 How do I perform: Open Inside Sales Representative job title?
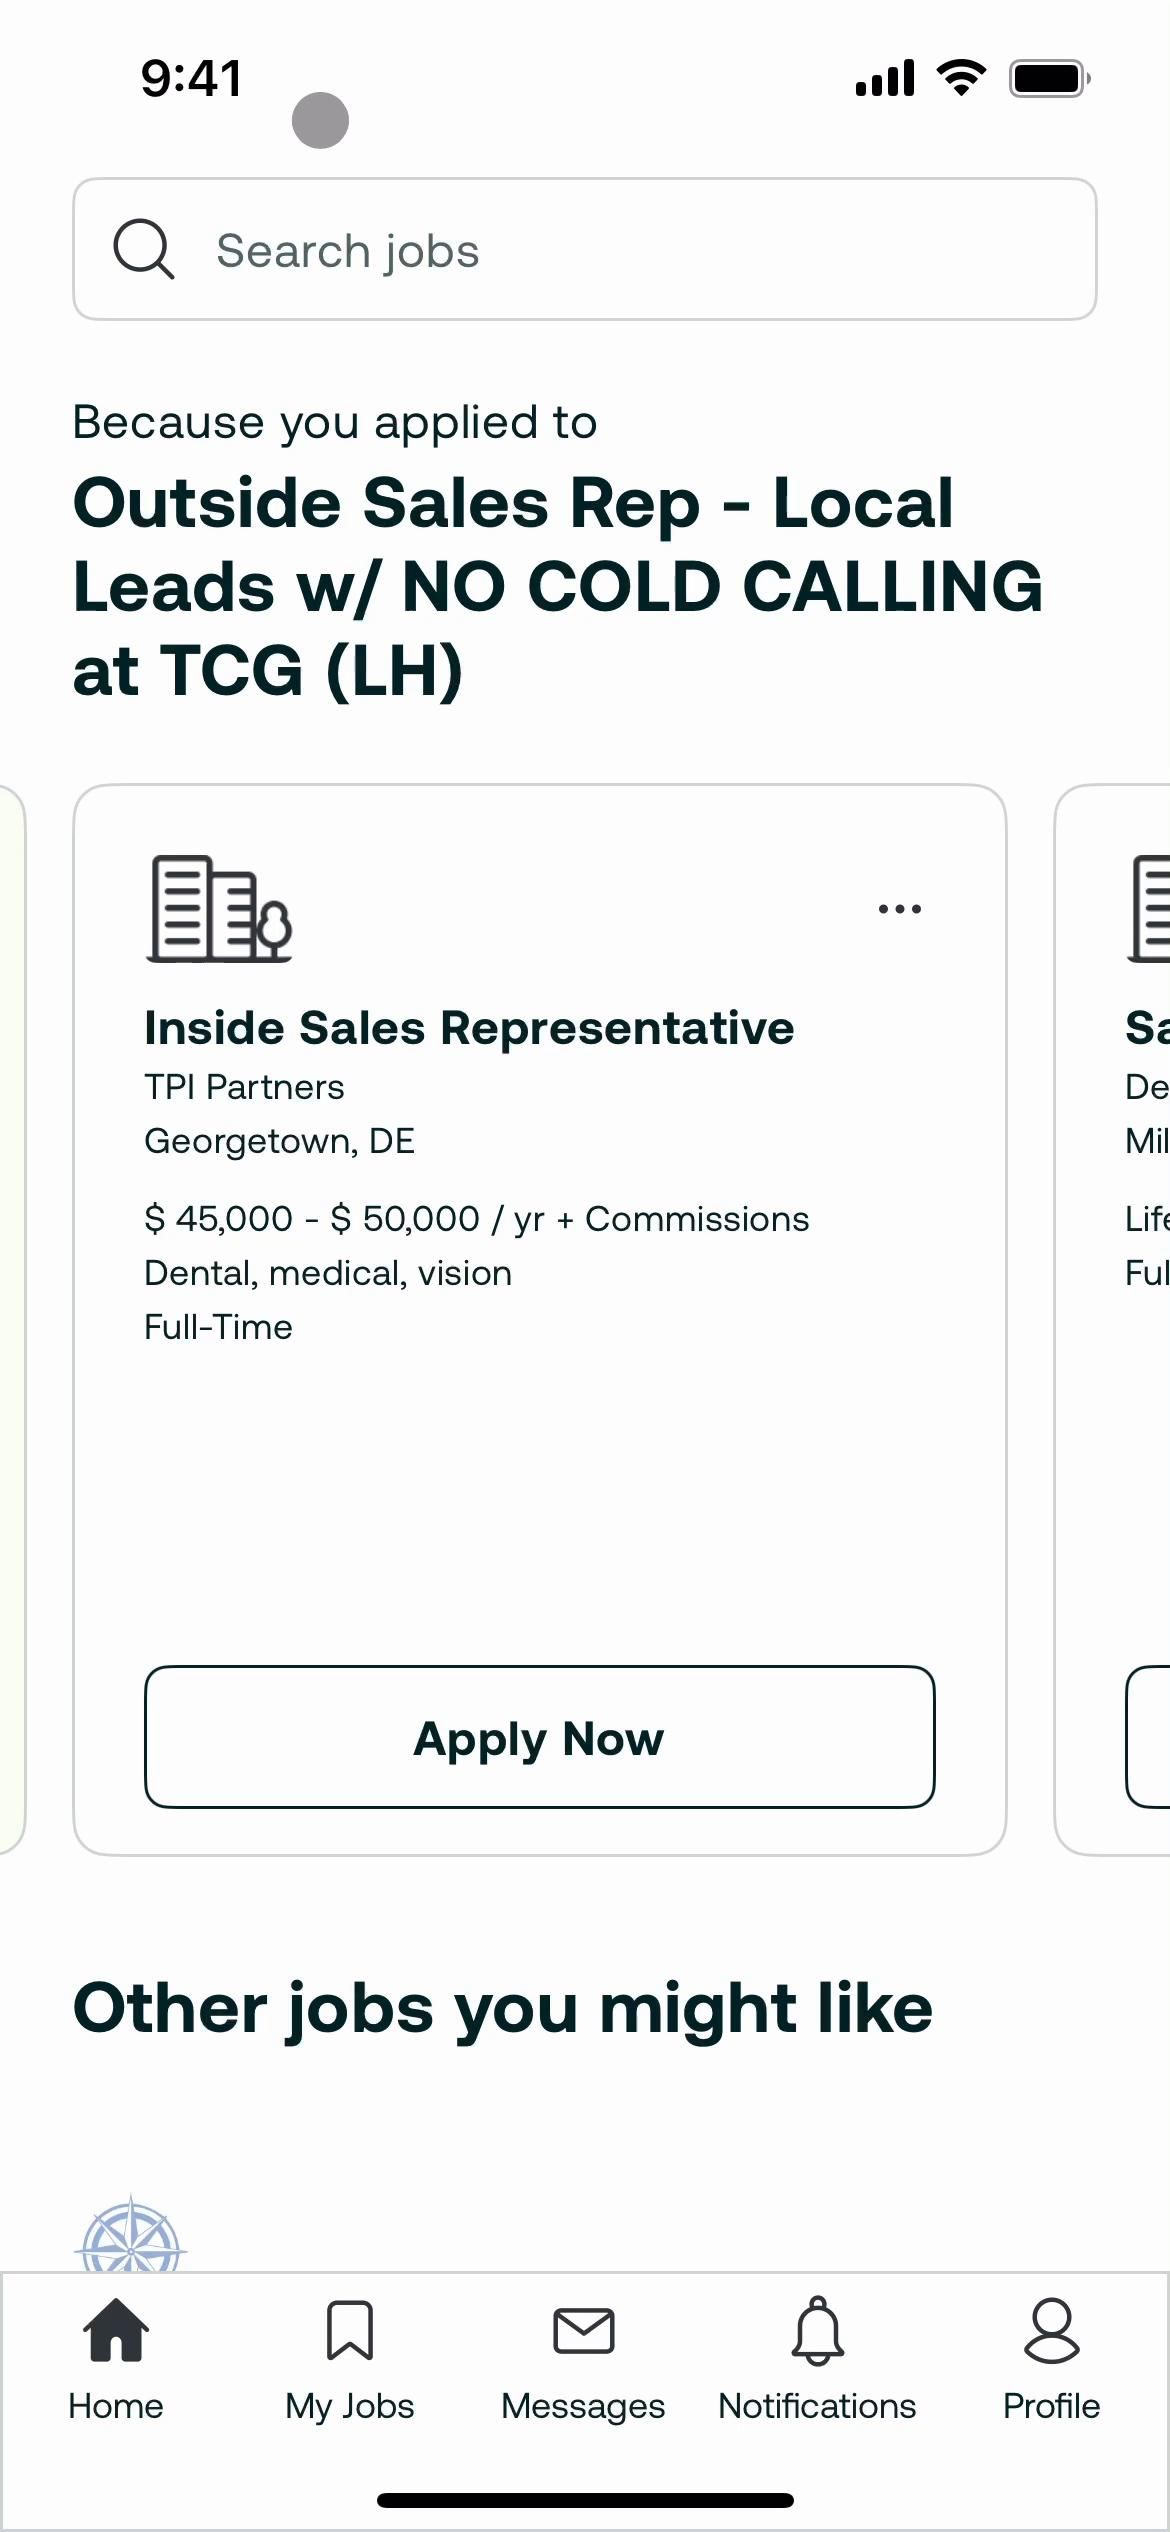469,1028
